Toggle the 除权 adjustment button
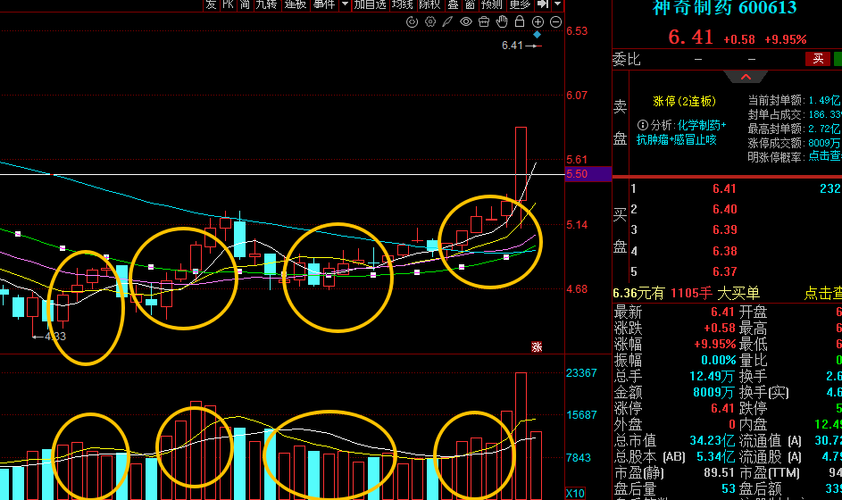This screenshot has width=842, height=500. 430,4
